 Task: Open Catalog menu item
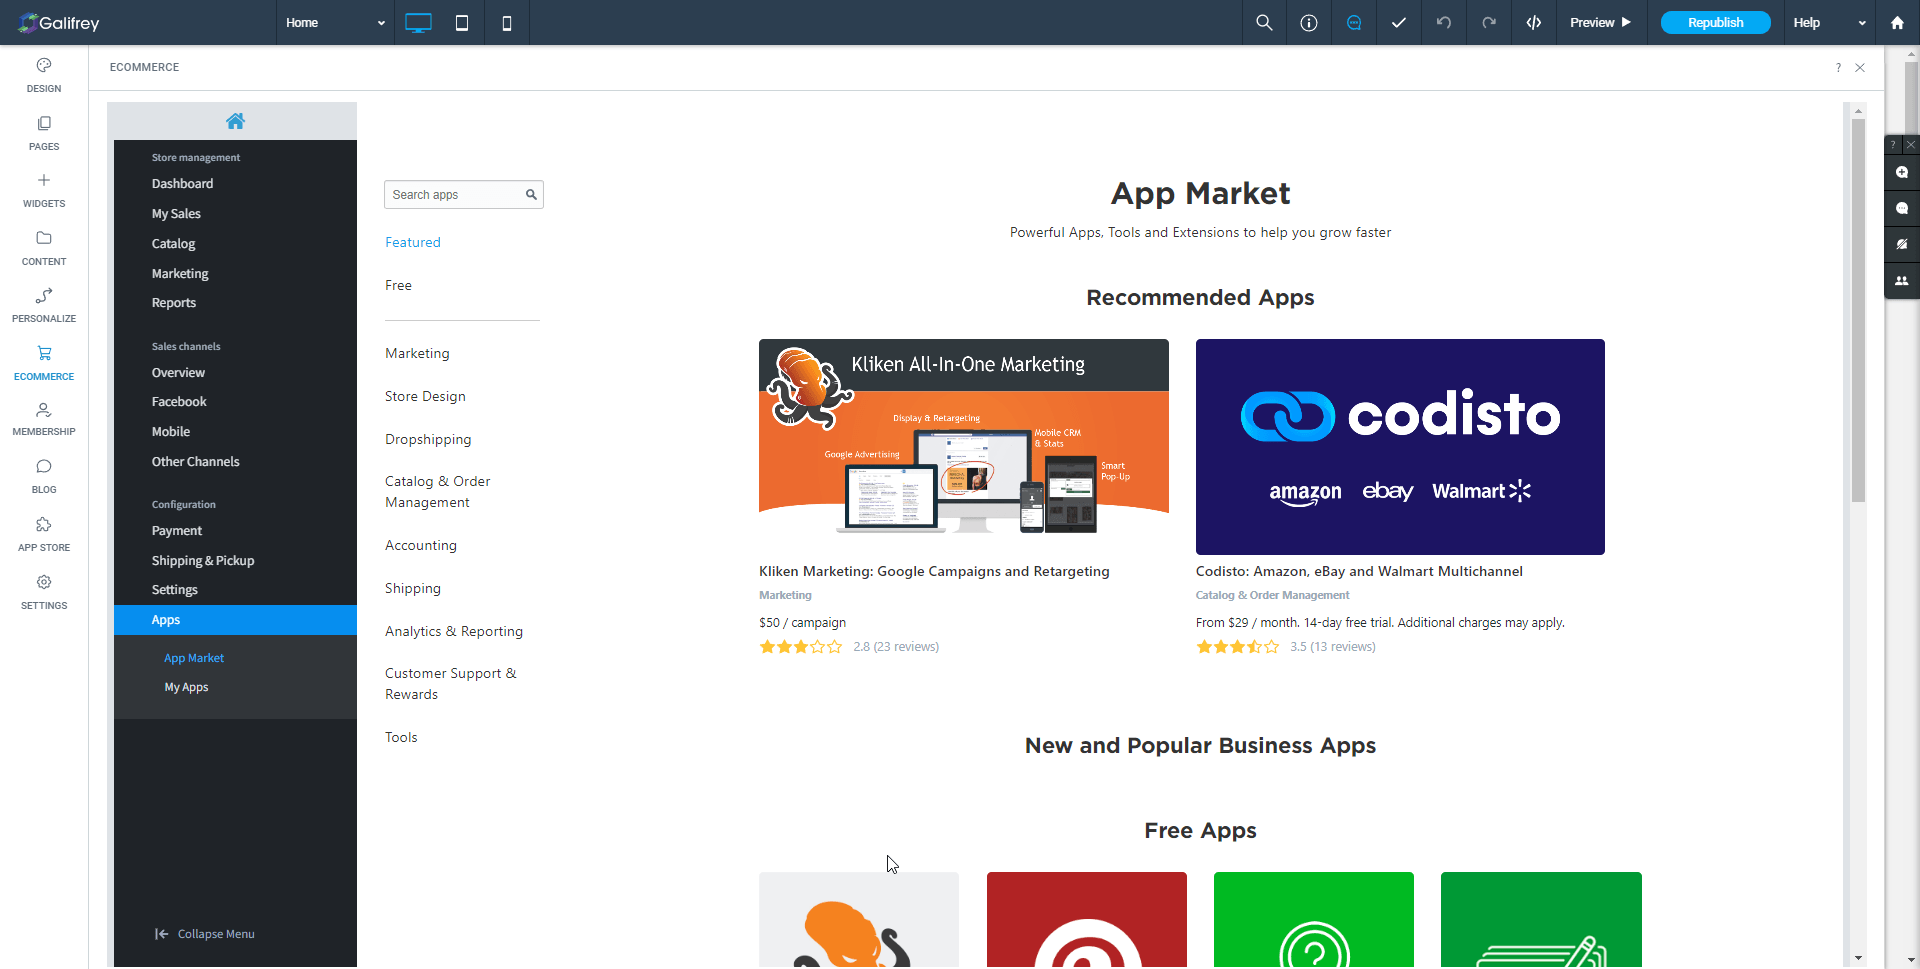(173, 244)
